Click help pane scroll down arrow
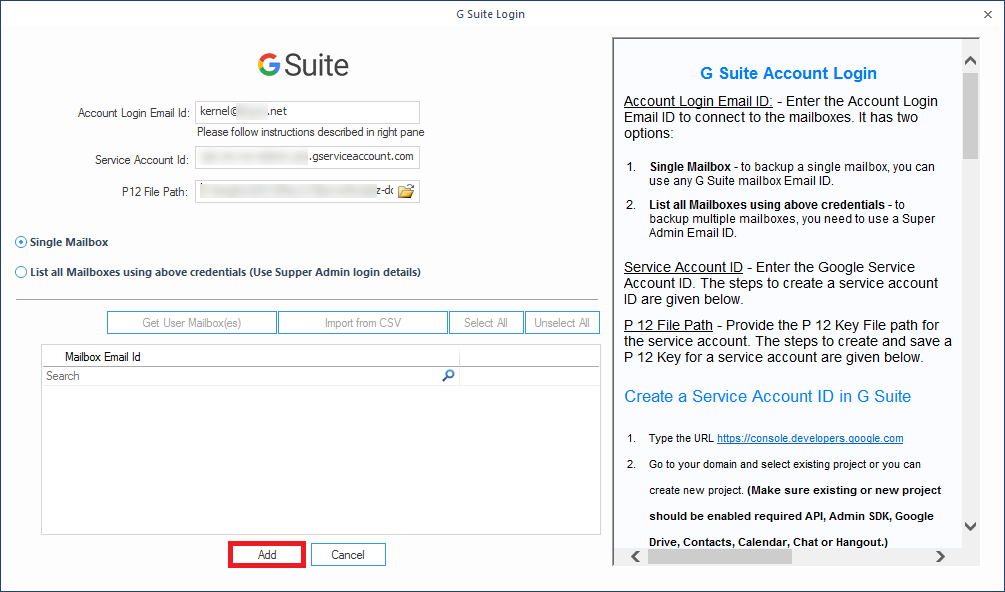This screenshot has width=1005, height=592. [970, 527]
